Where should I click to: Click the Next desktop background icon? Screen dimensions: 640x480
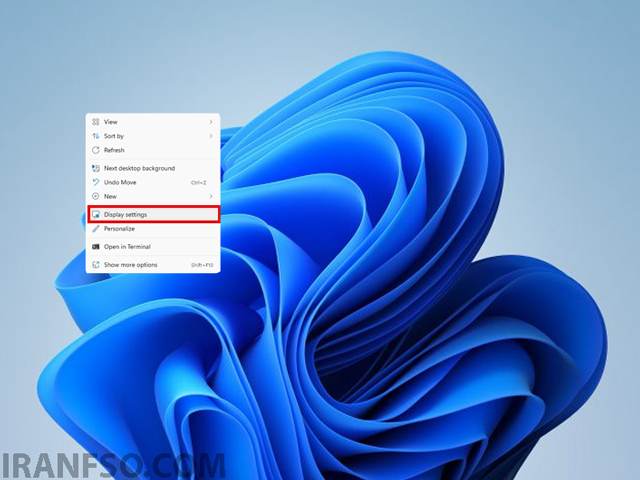[x=96, y=168]
